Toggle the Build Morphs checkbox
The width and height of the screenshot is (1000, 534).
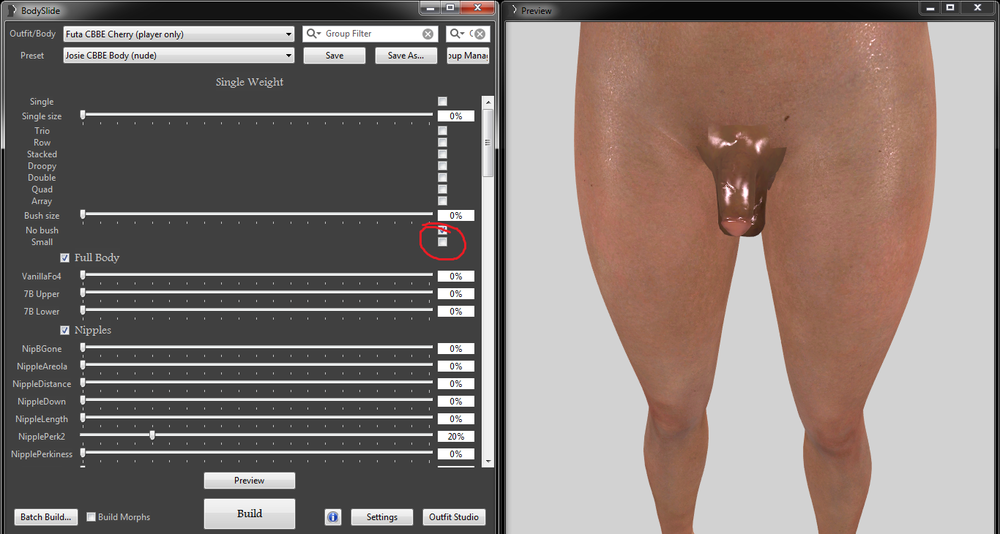pos(91,517)
